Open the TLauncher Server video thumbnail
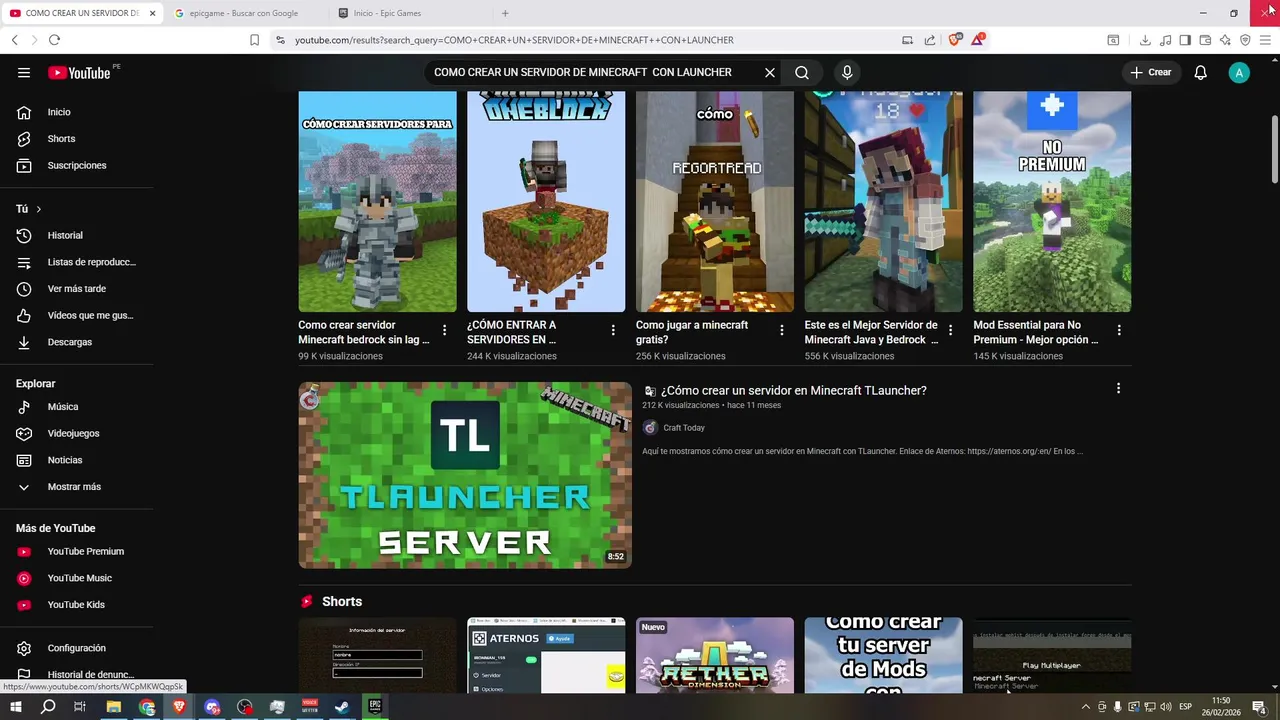The height and width of the screenshot is (720, 1280). pyautogui.click(x=465, y=475)
